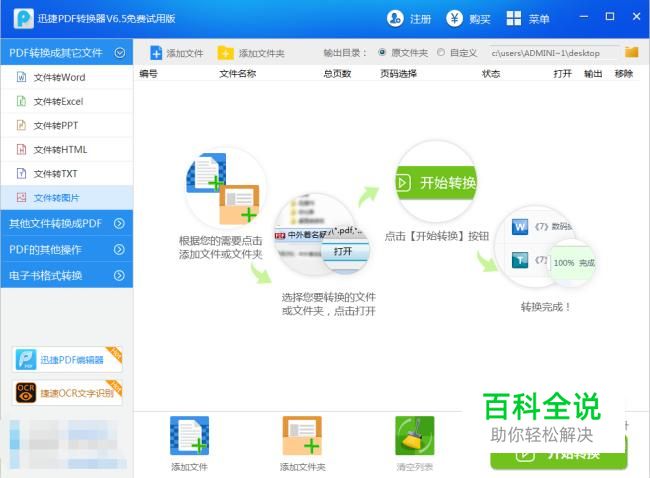Select 文件转HTML menu item

coord(67,149)
